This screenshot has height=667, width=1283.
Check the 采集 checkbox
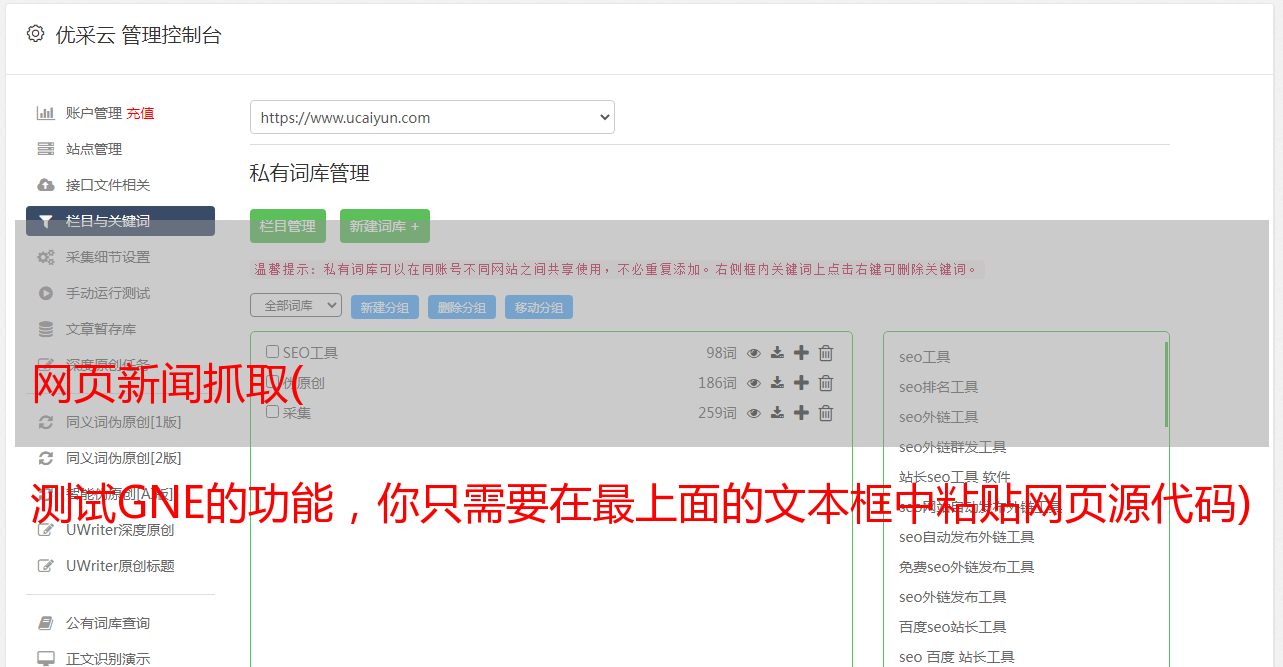coord(272,412)
